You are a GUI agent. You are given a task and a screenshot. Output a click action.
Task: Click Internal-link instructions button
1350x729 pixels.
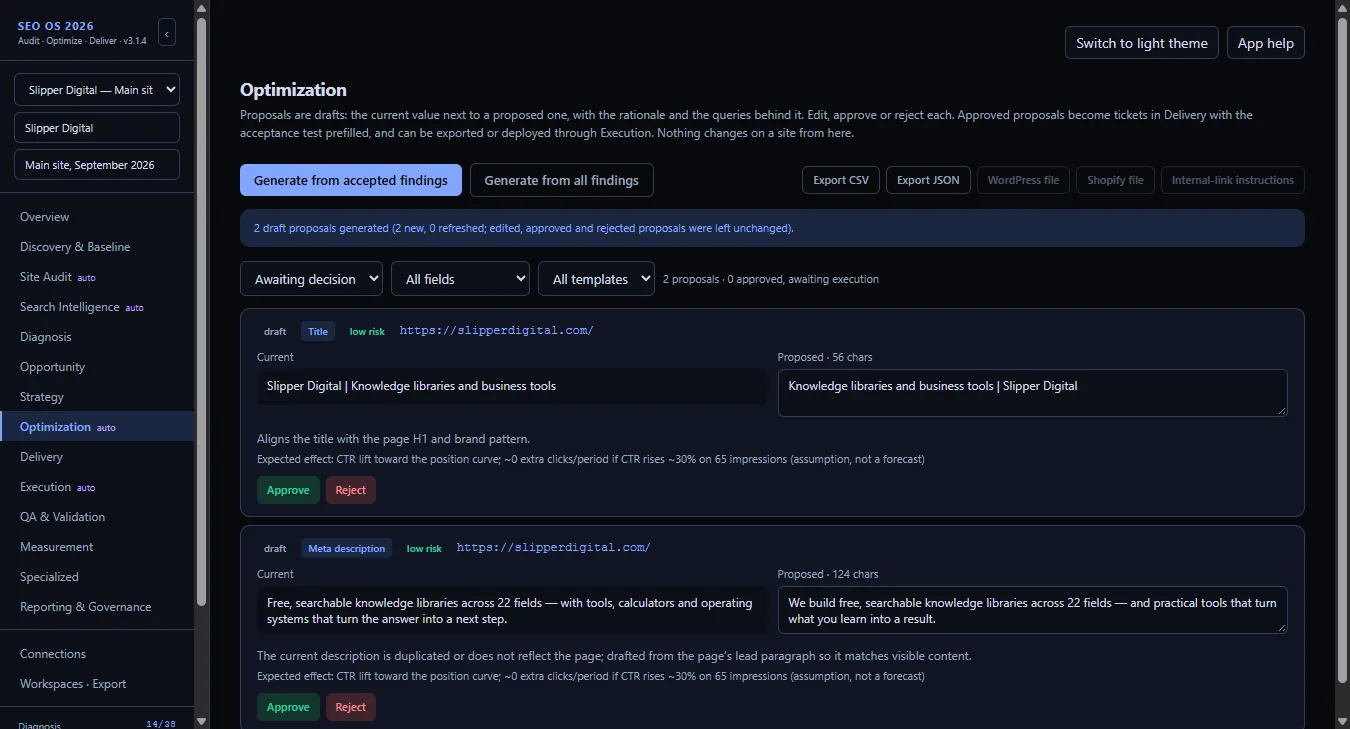coord(1233,180)
